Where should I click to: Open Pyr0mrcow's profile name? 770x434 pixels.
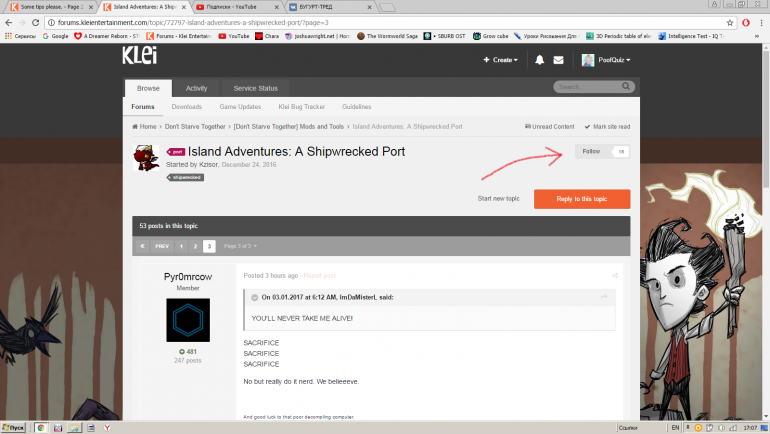point(188,277)
